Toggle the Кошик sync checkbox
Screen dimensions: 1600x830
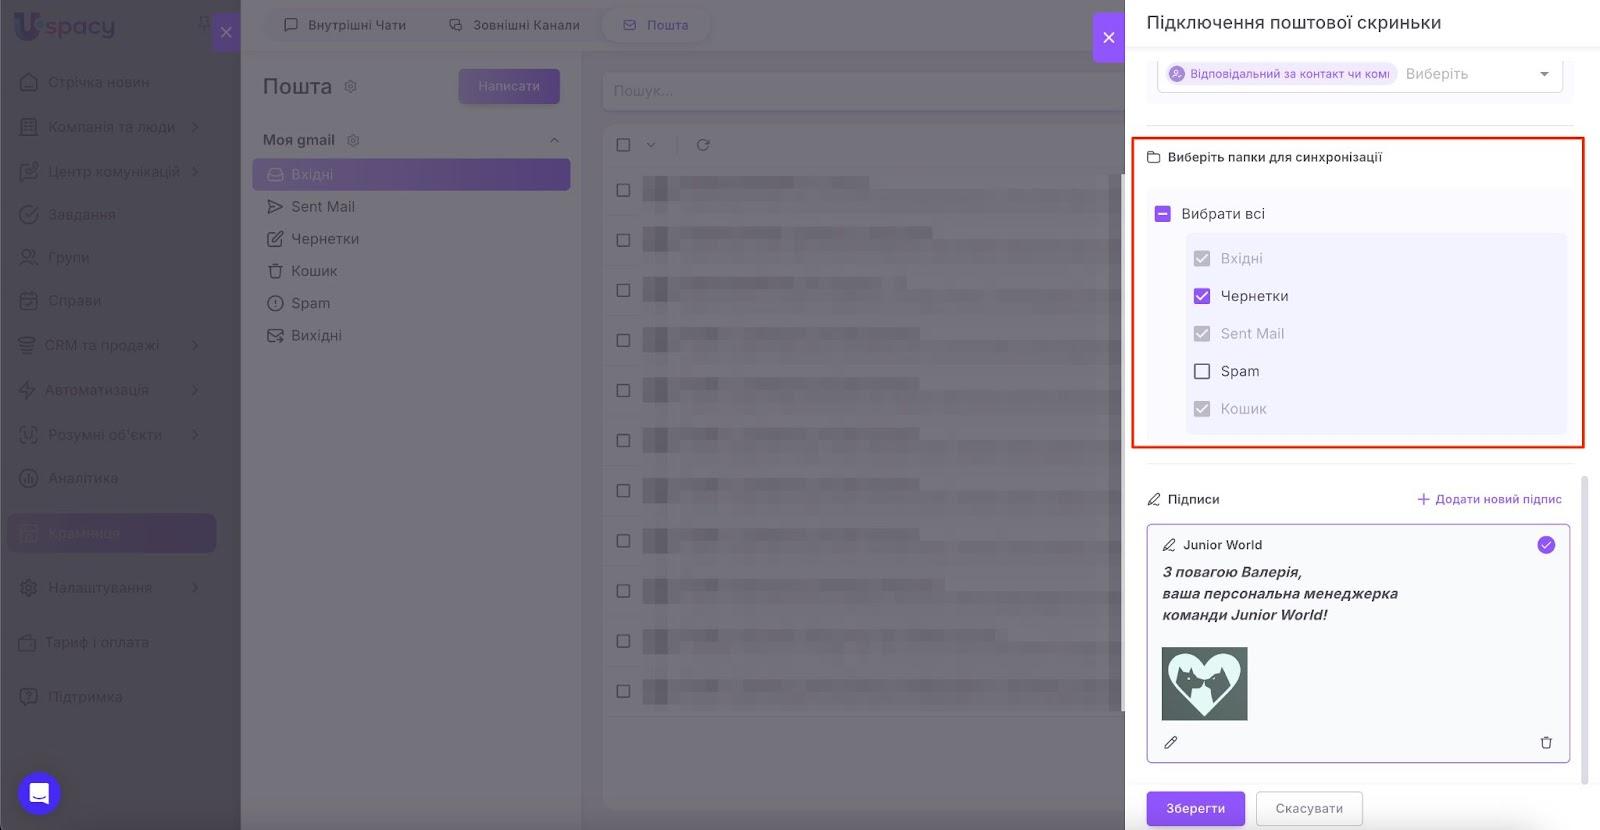(x=1202, y=409)
